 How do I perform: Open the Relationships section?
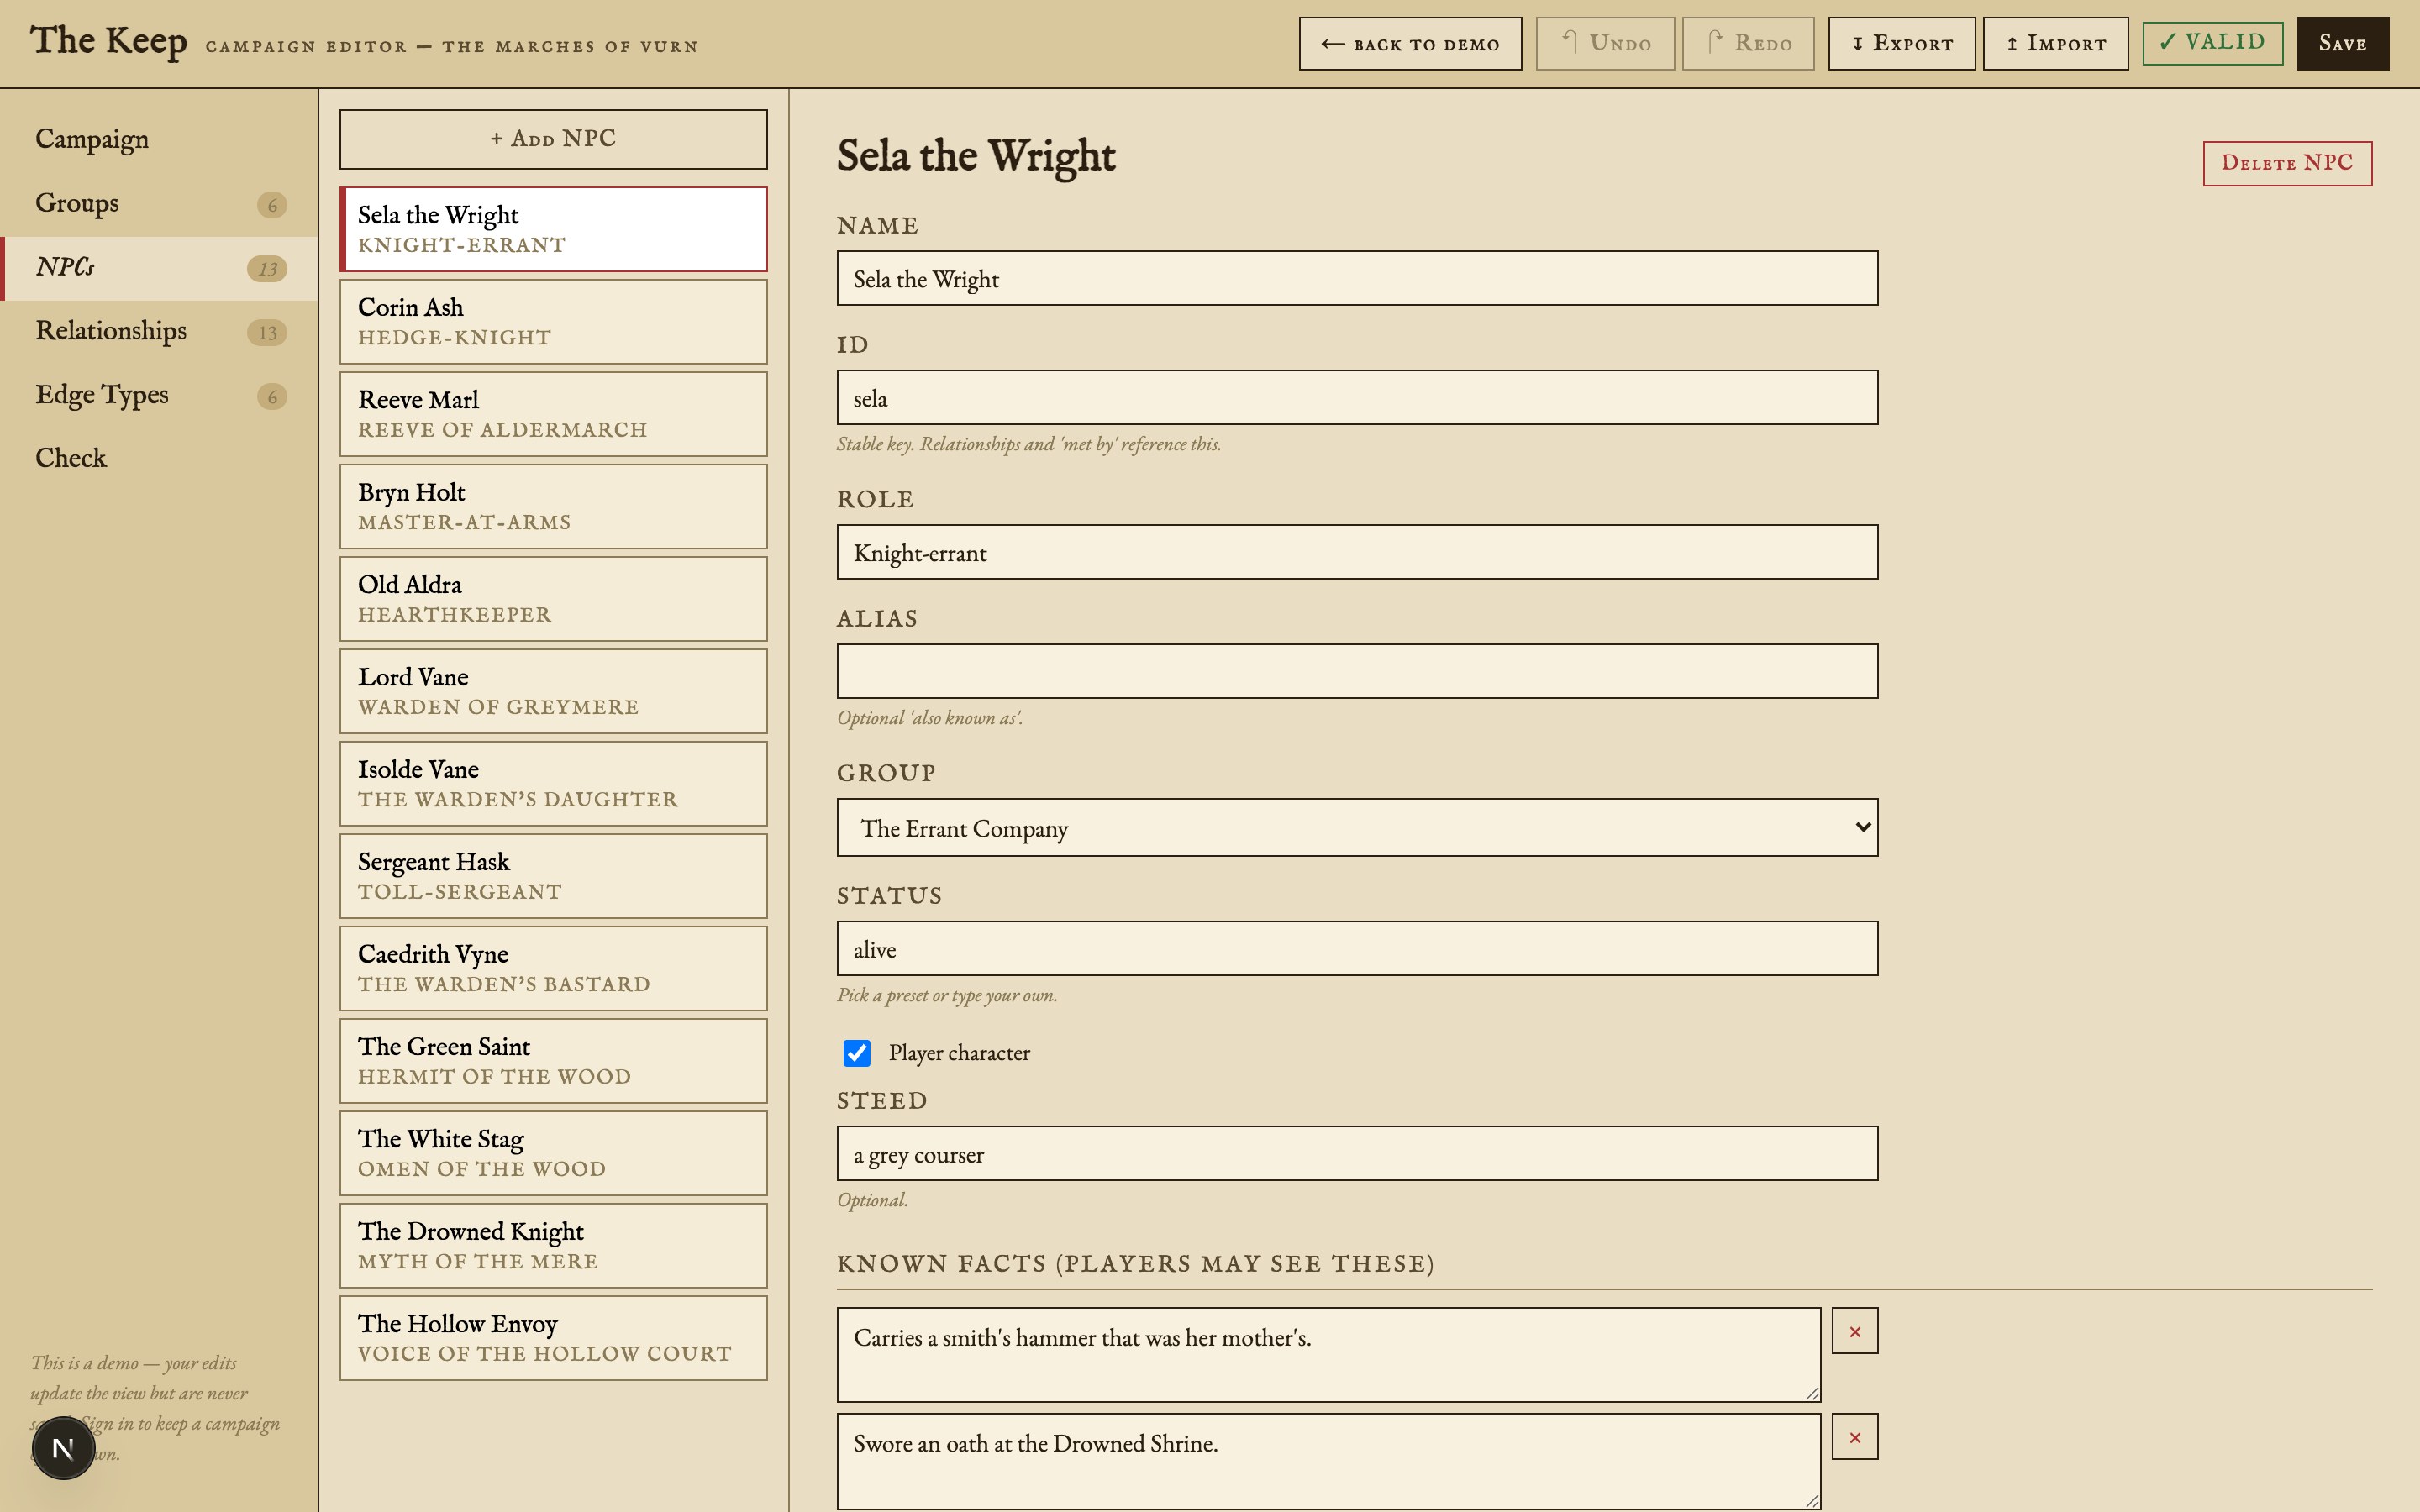pos(159,331)
